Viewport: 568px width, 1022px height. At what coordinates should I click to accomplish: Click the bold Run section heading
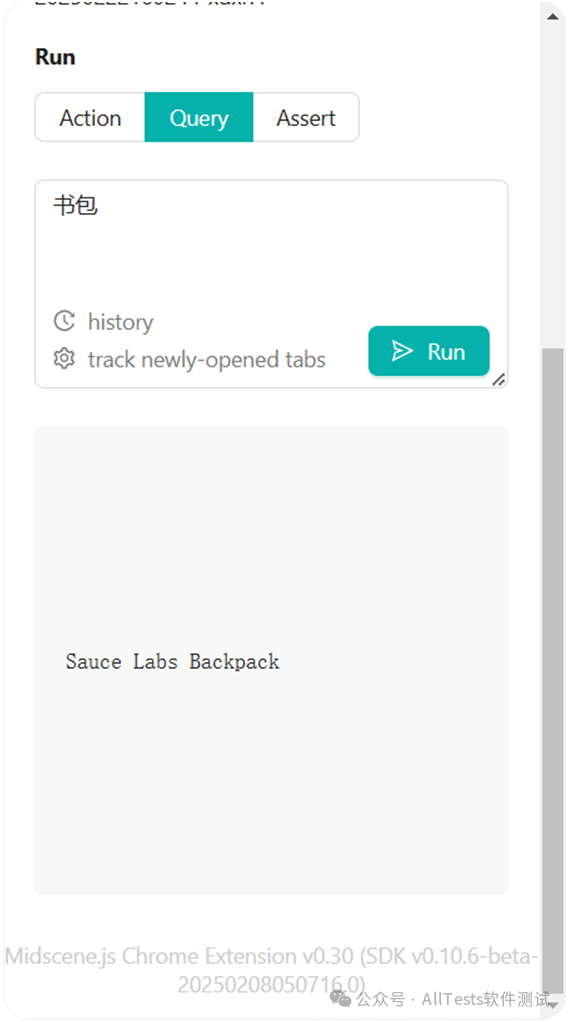[55, 57]
